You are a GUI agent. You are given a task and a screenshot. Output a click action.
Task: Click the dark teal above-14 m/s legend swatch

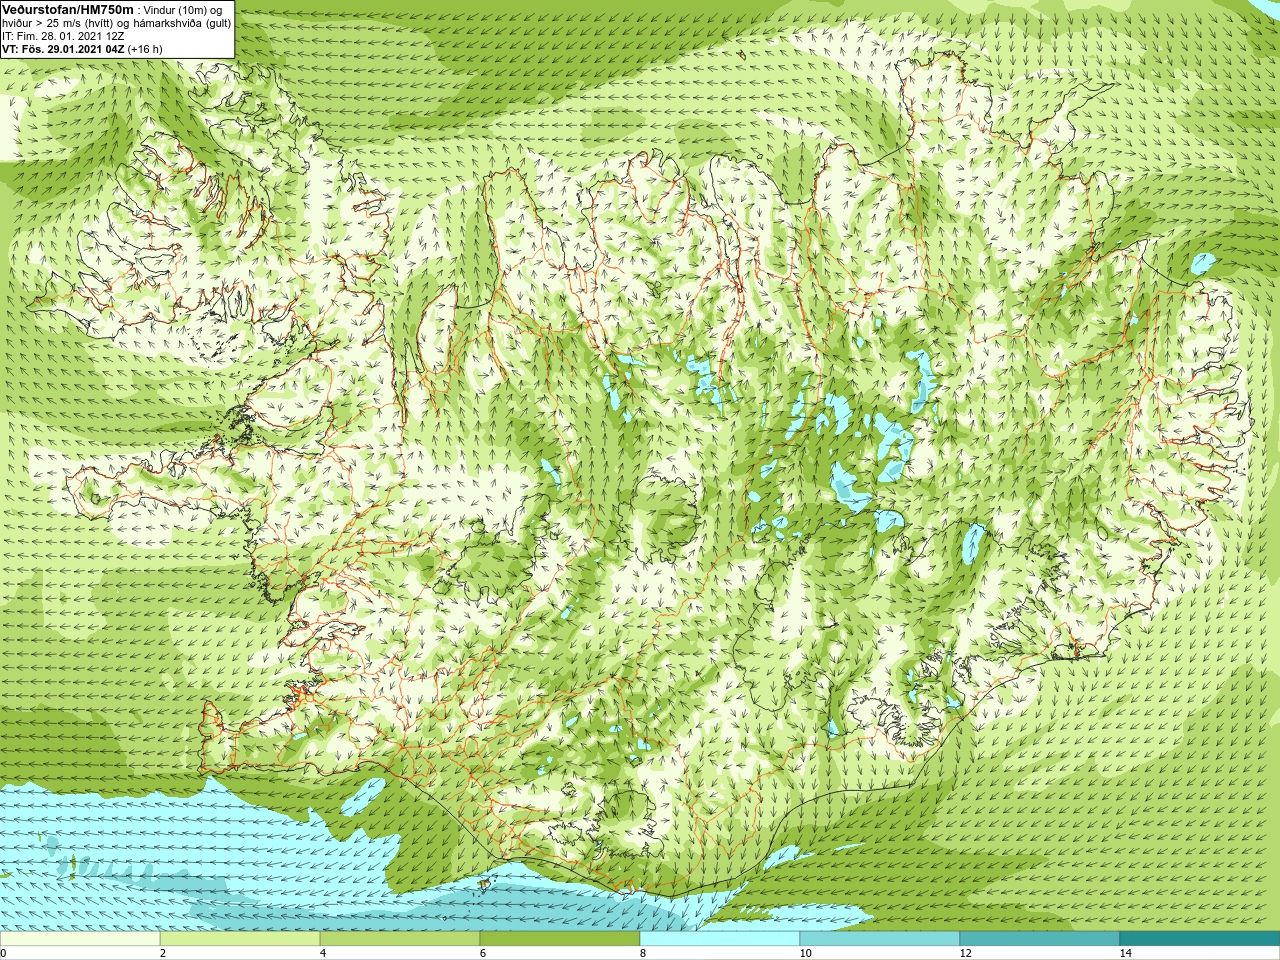coord(1200,939)
